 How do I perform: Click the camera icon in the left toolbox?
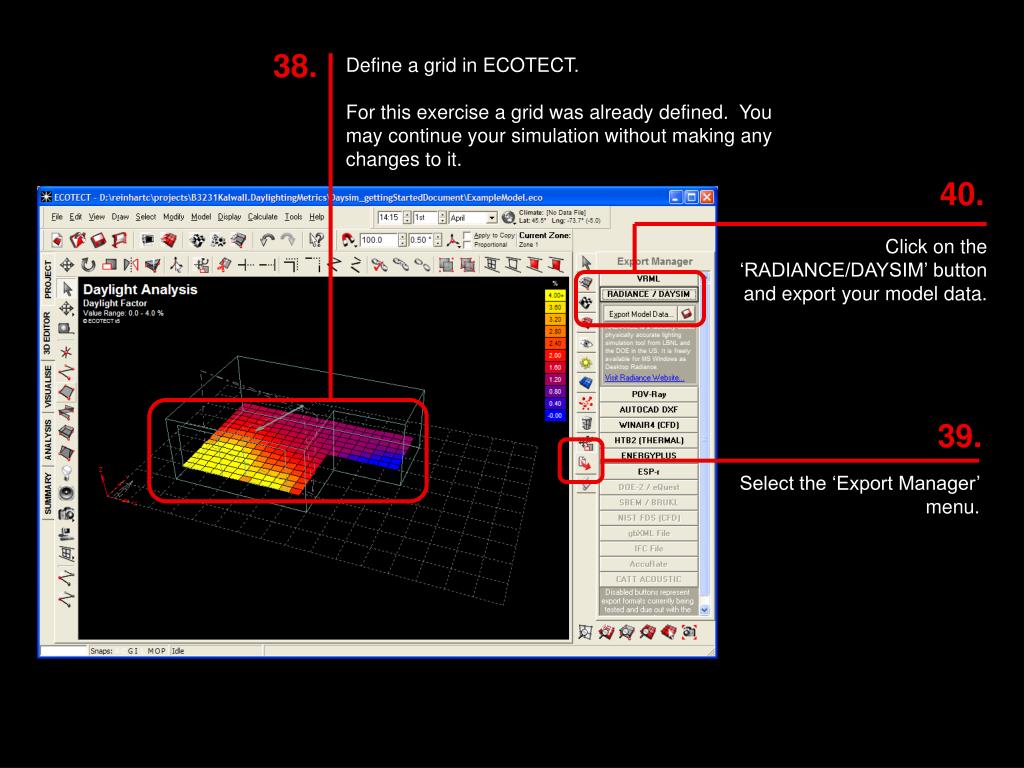(67, 514)
